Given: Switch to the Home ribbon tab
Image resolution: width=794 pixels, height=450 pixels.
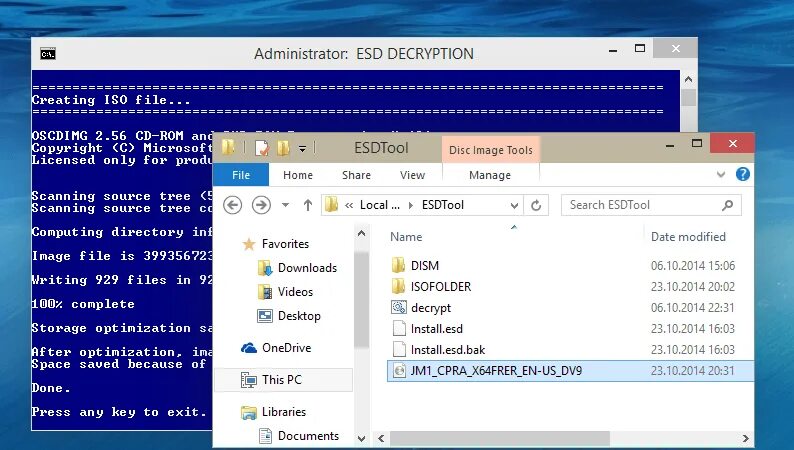Looking at the screenshot, I should (x=298, y=175).
